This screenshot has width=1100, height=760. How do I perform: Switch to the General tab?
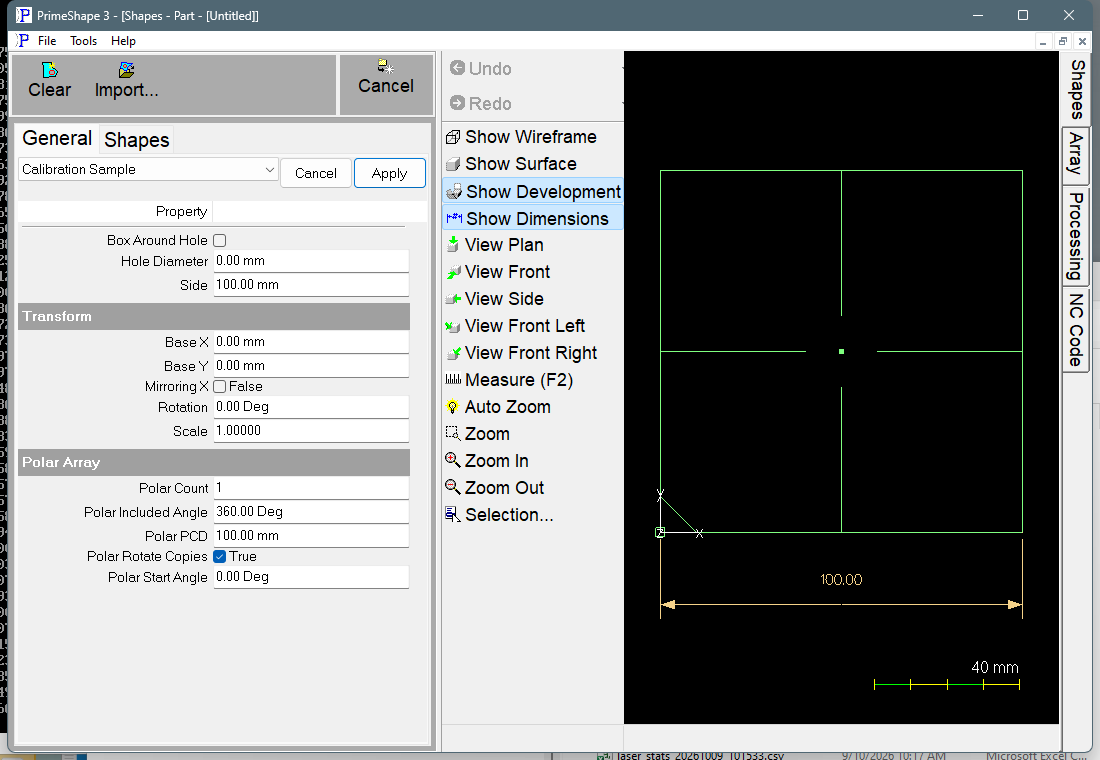tap(57, 138)
